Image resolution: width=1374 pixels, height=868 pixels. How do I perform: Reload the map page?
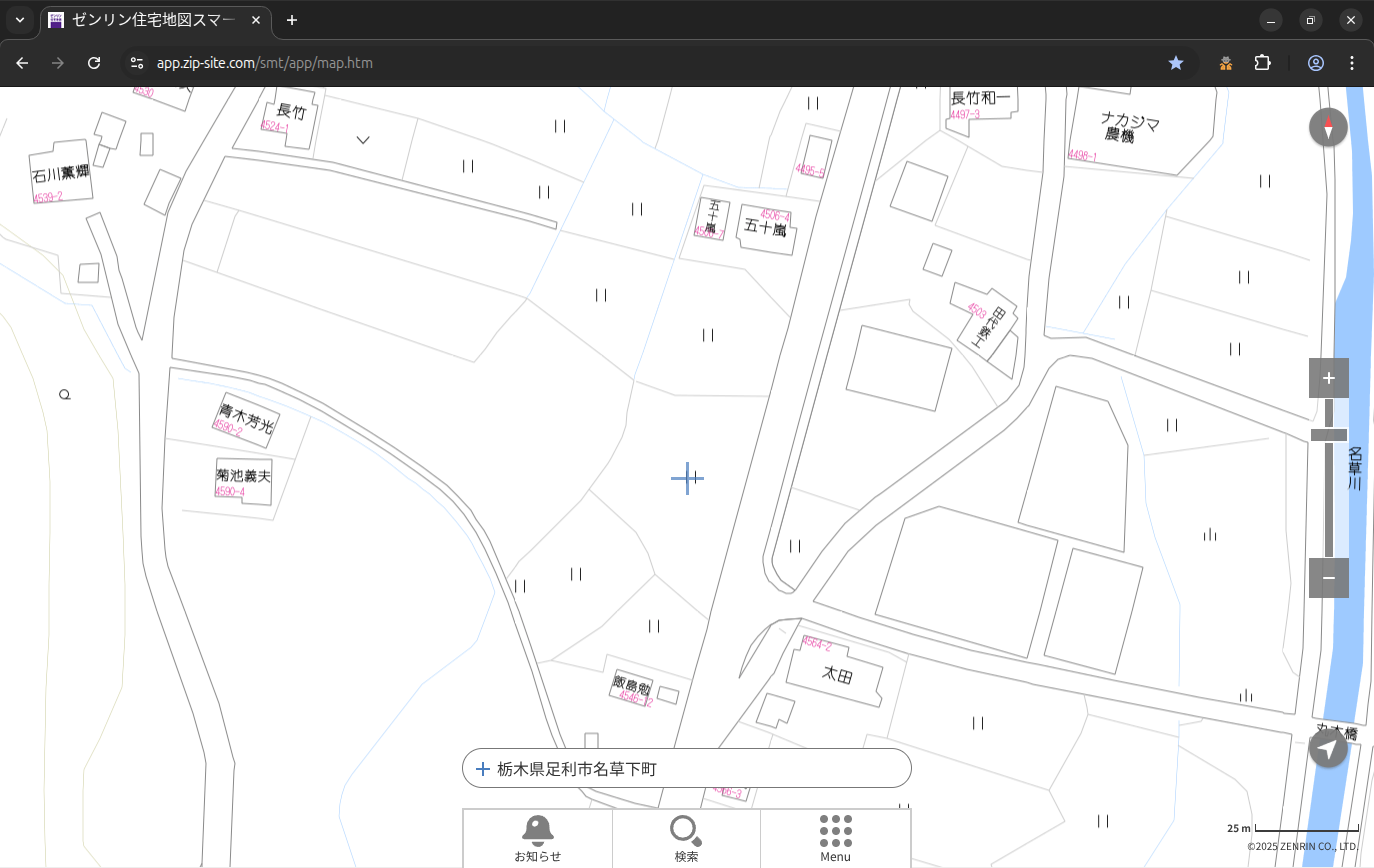[94, 63]
